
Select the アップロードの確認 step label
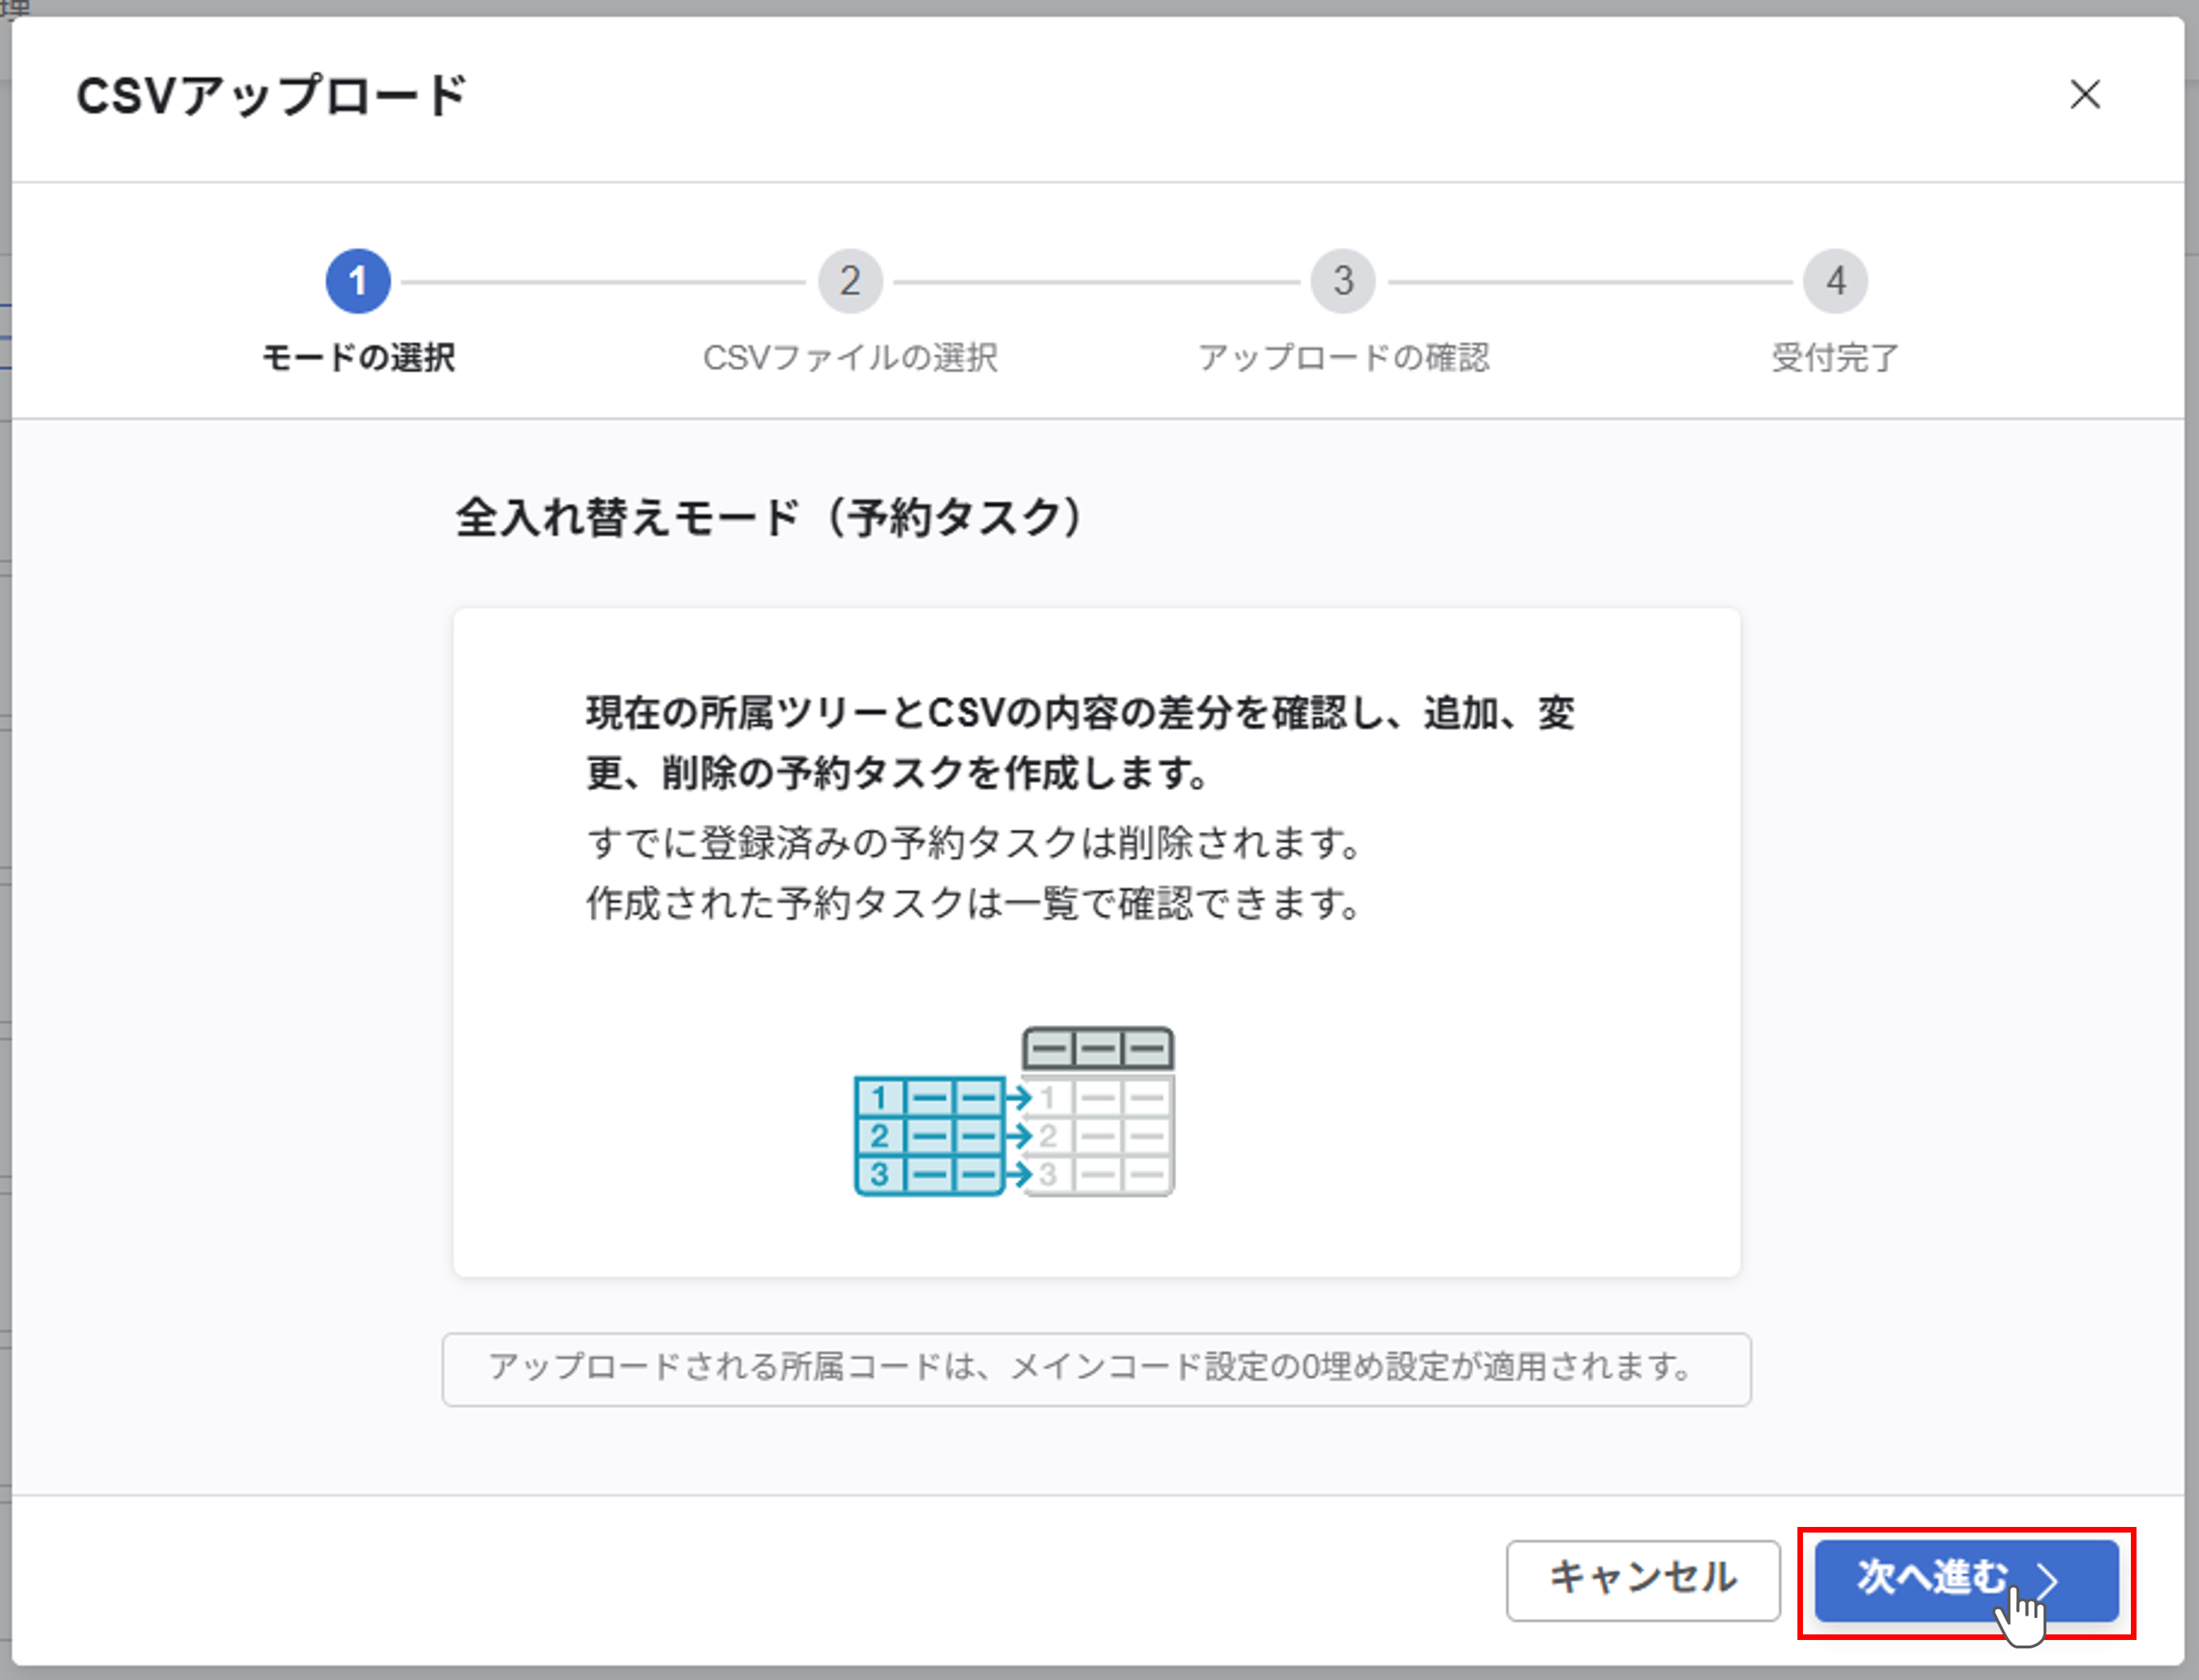pyautogui.click(x=1343, y=357)
